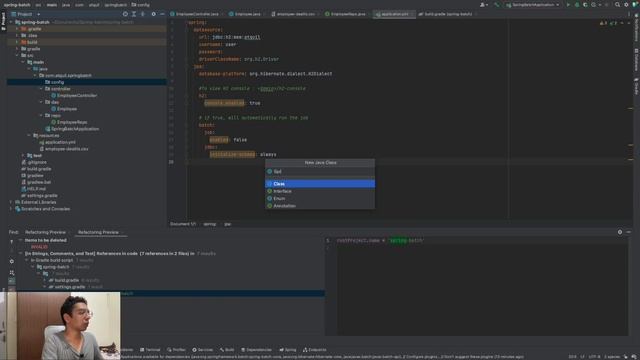Open Find panel settings gear on right
640x360 pixels.
620,232
